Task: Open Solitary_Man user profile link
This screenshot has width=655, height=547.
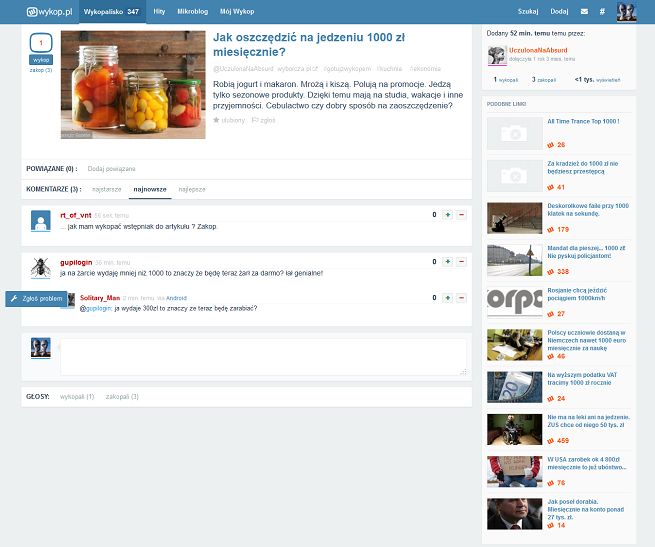Action: (100, 298)
